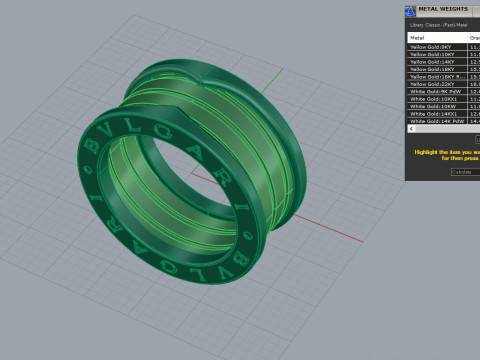480x360 pixels.
Task: Select Yellow Gold:9KY row
Action: pos(443,47)
